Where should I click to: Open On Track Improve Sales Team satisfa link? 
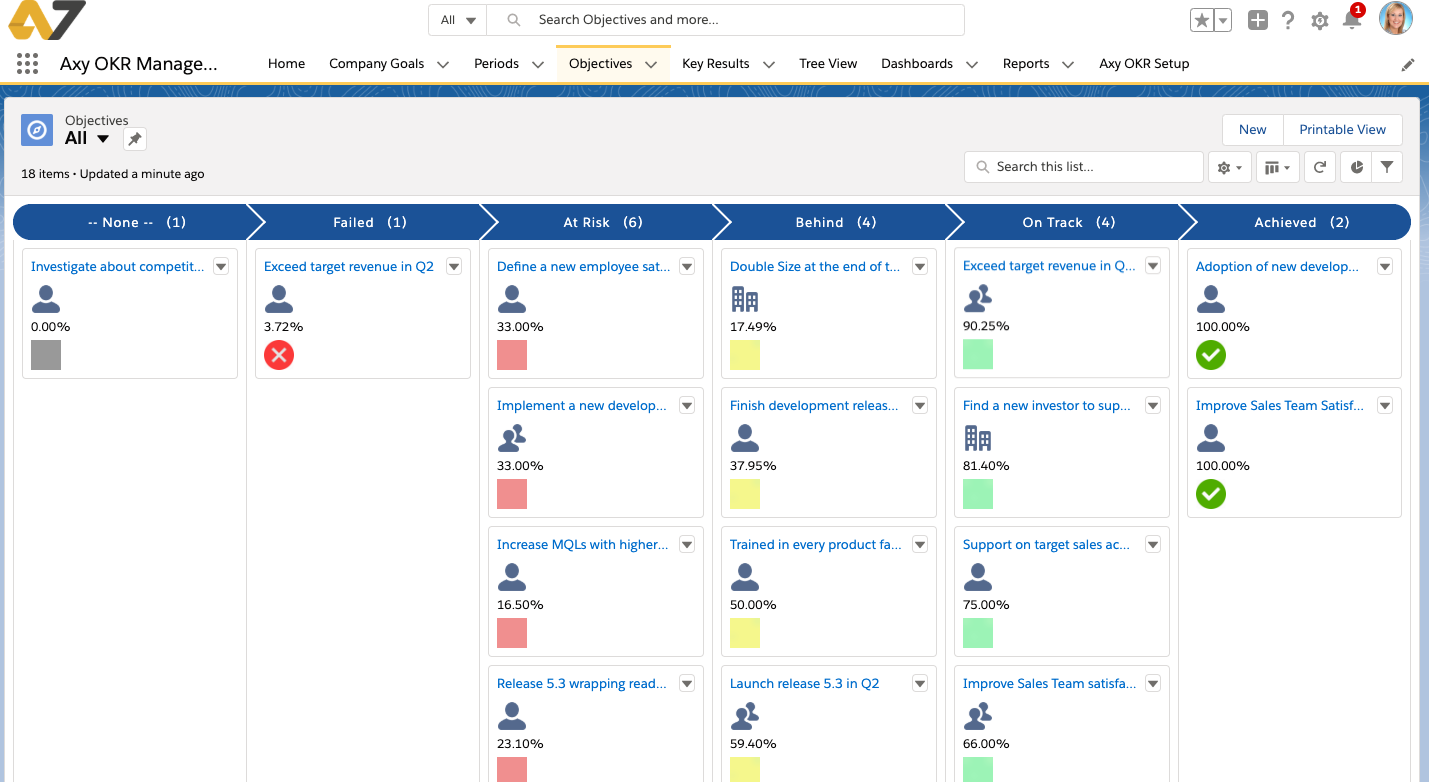coord(1050,684)
